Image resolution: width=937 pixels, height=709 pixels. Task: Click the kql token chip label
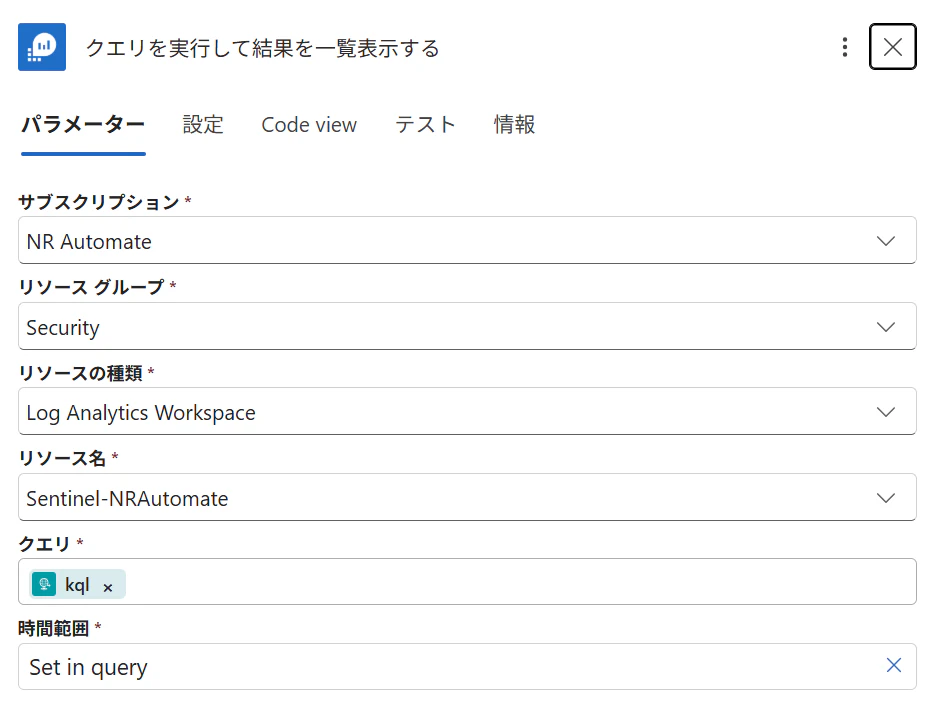(x=77, y=585)
